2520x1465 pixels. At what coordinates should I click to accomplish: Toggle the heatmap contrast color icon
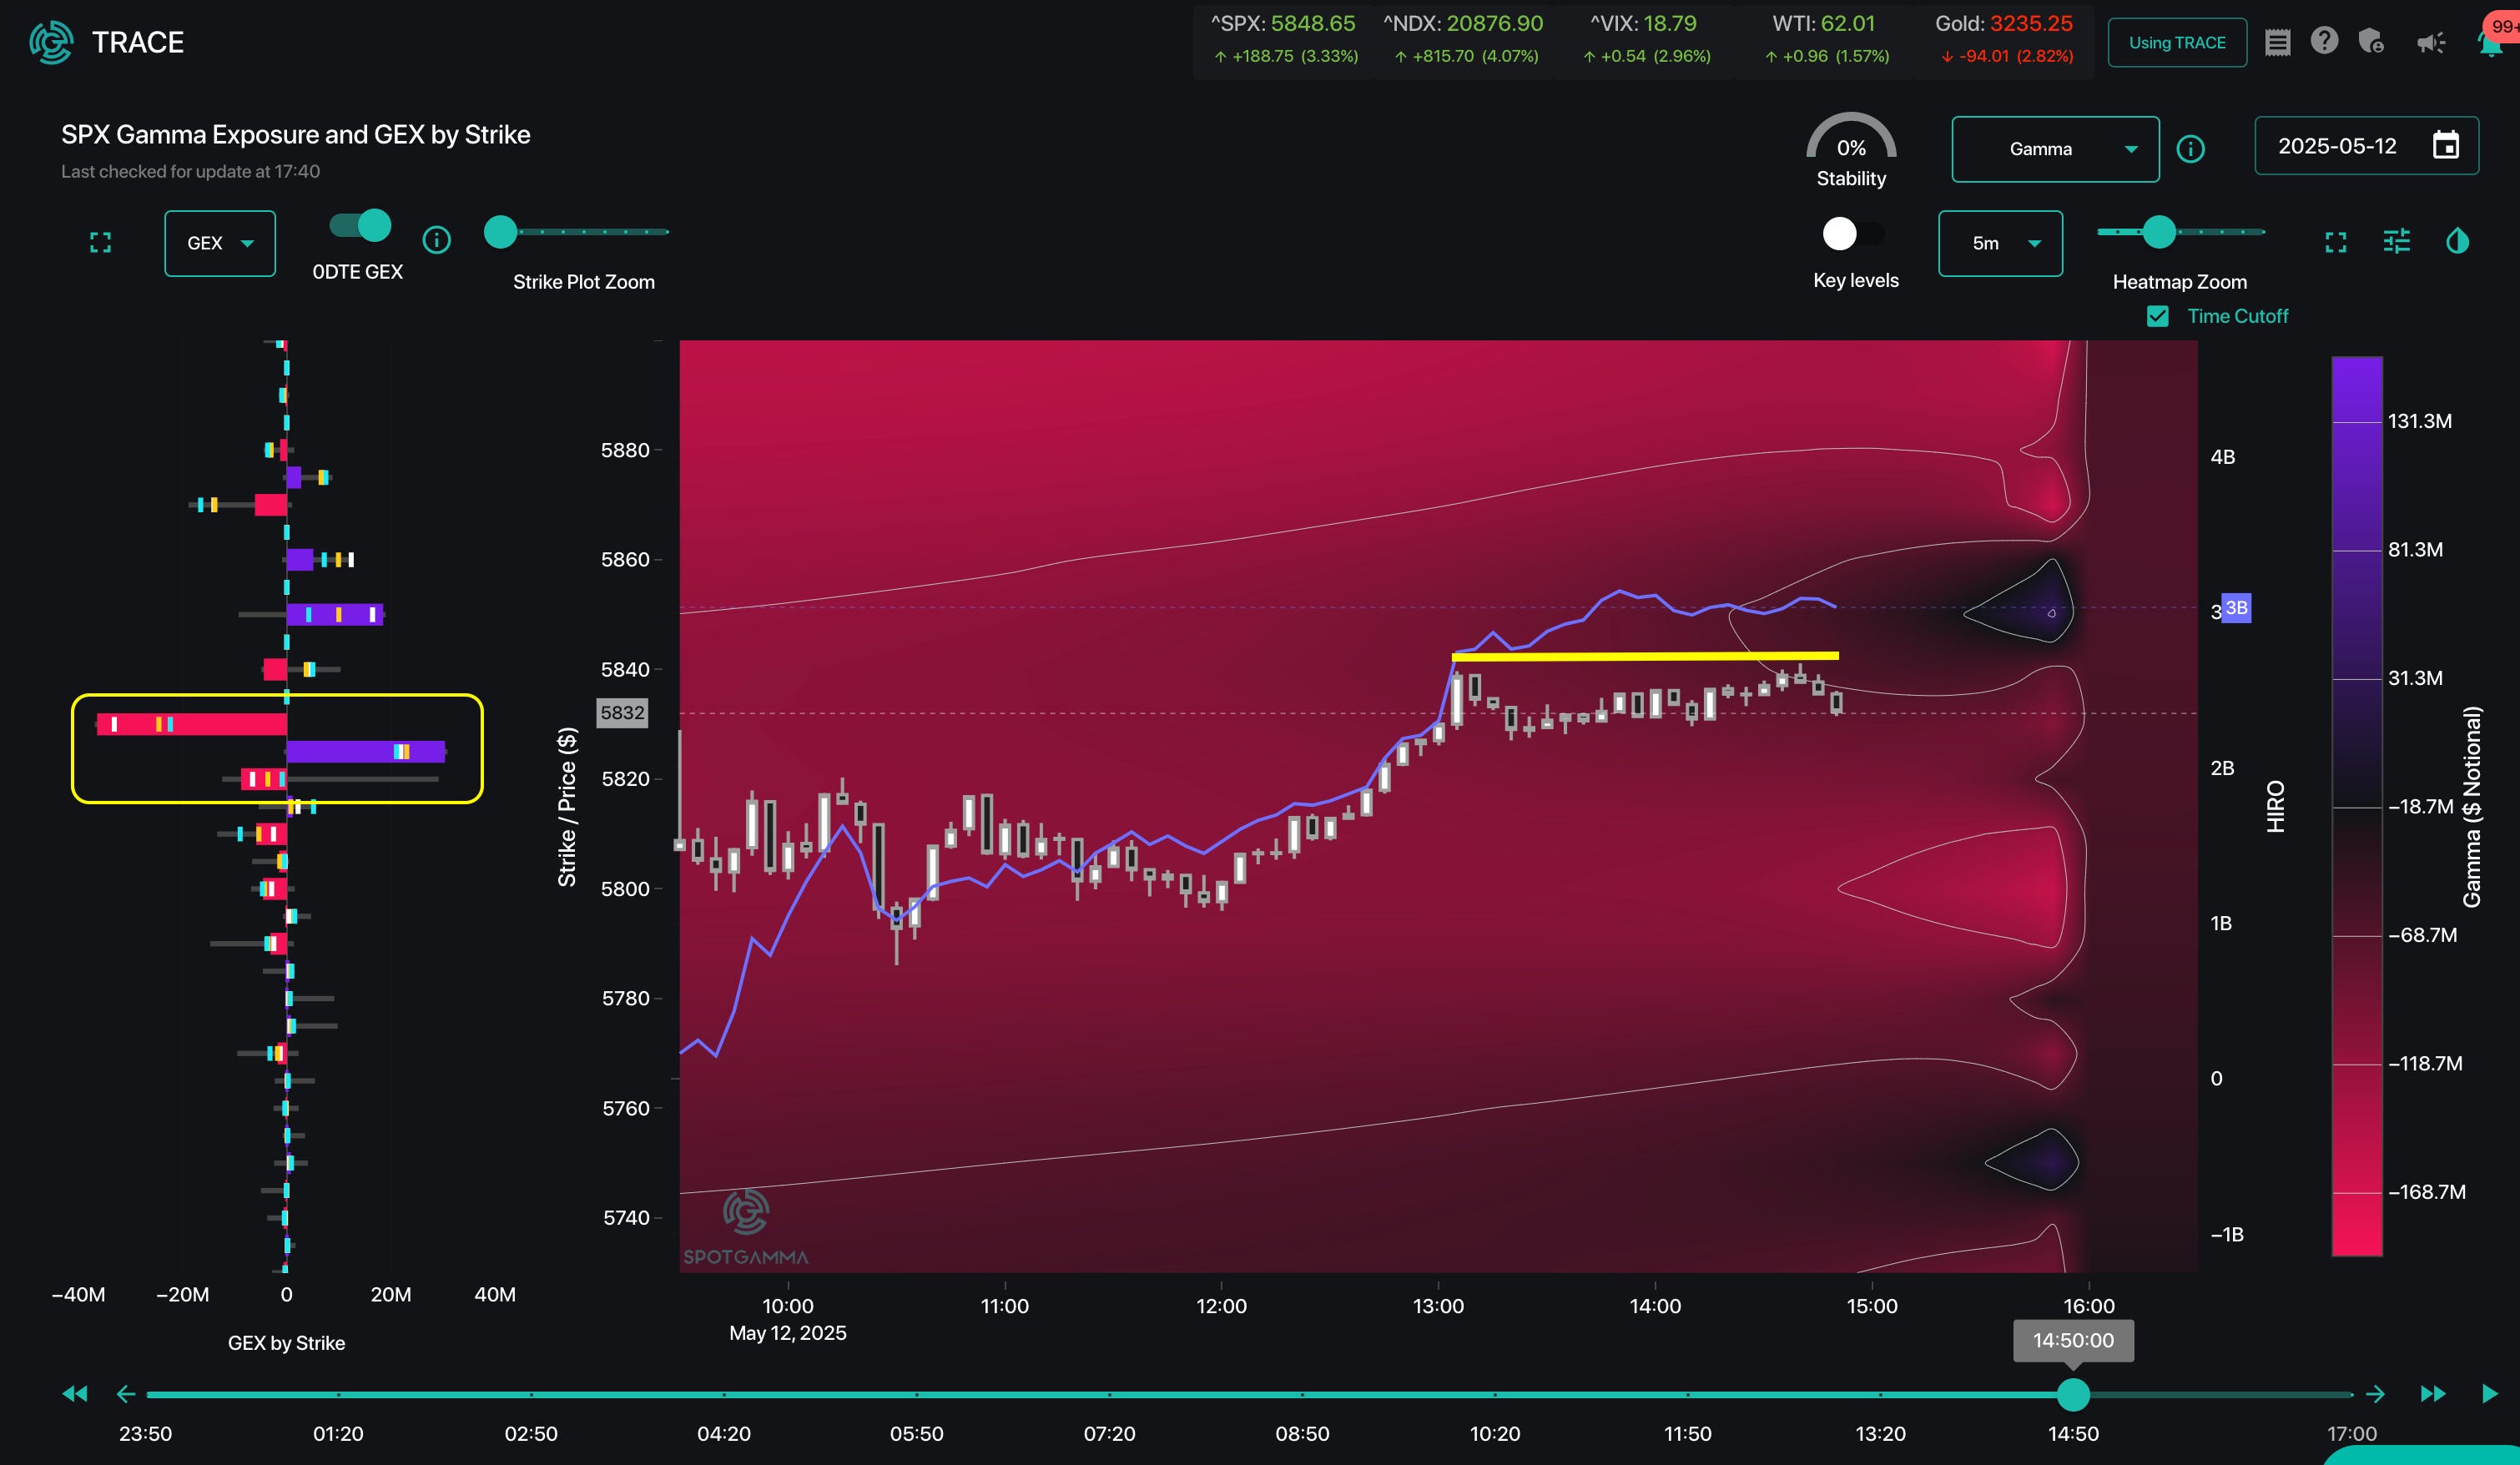tap(2457, 241)
